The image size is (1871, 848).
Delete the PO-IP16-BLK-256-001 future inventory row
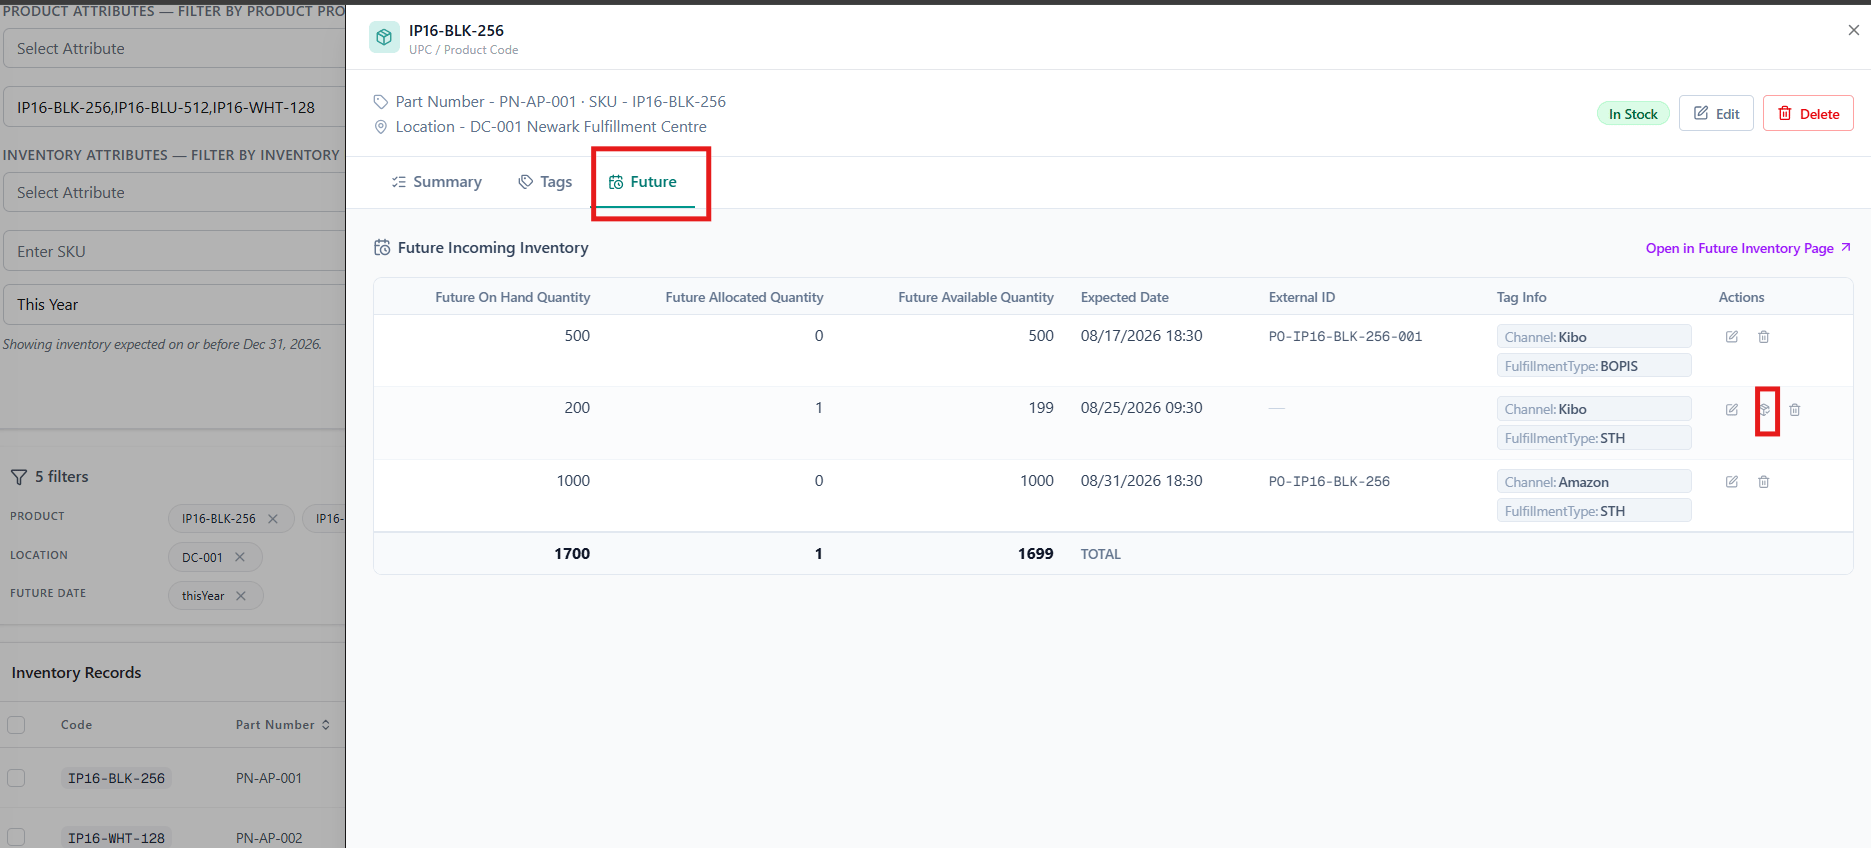pyautogui.click(x=1763, y=337)
